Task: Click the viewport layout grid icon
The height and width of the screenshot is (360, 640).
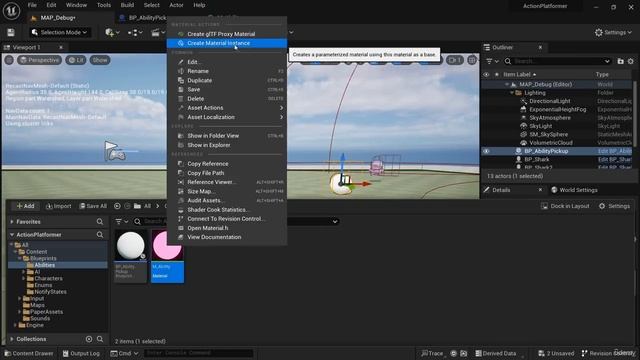Action: tap(472, 60)
